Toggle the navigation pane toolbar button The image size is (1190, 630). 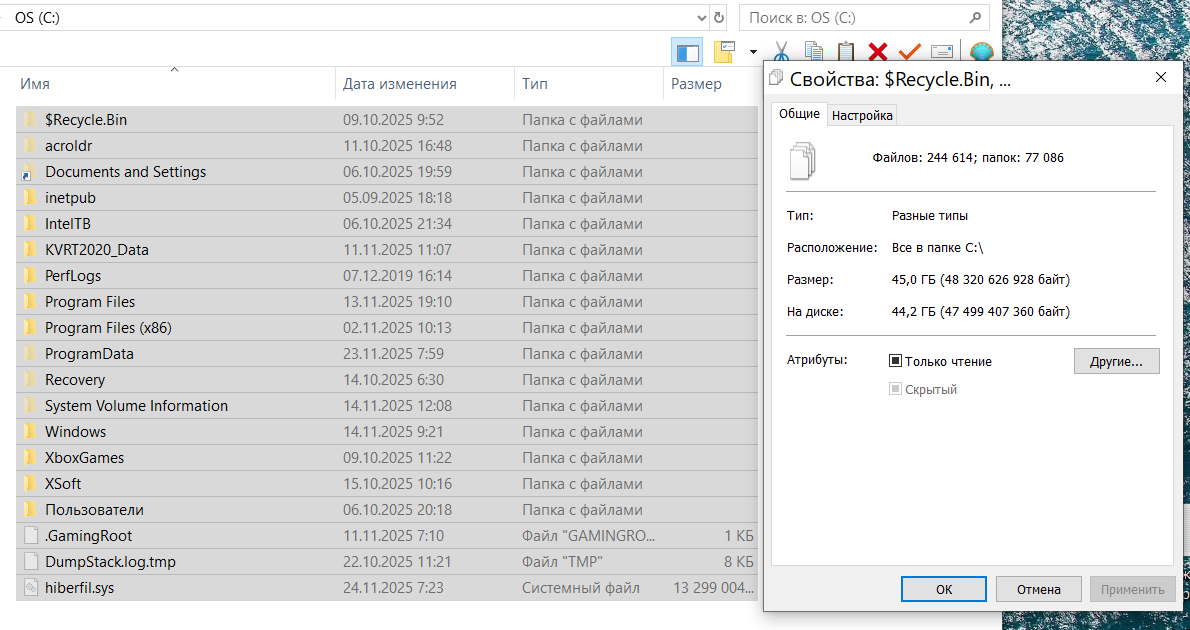(x=687, y=52)
